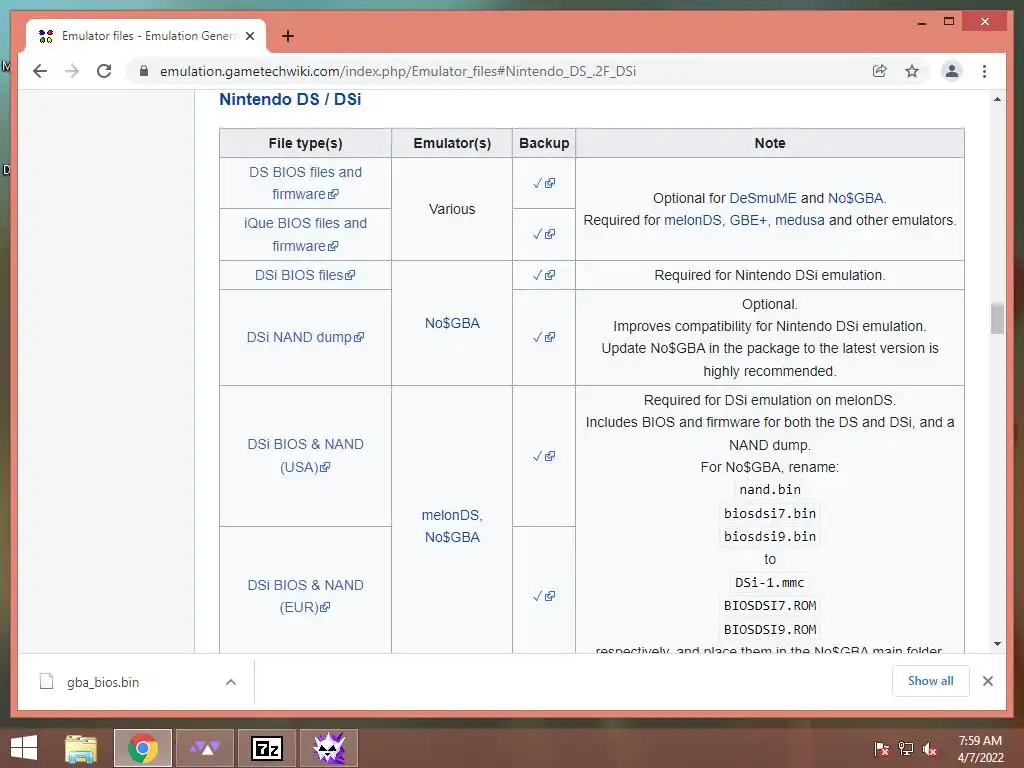The image size is (1024, 768).
Task: Select the Emulator files tab
Action: click(146, 36)
